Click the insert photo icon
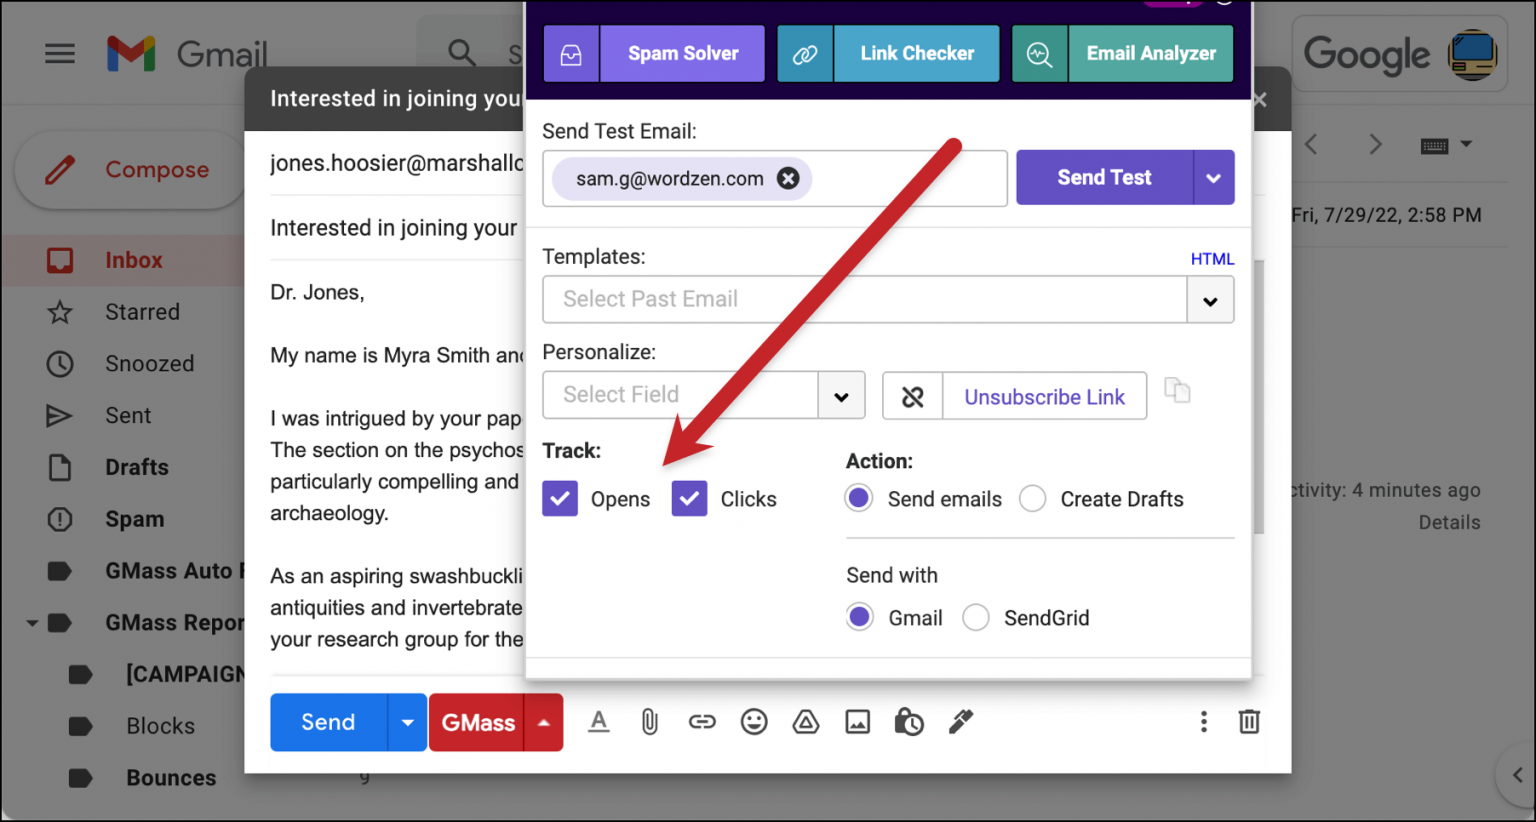 [857, 721]
